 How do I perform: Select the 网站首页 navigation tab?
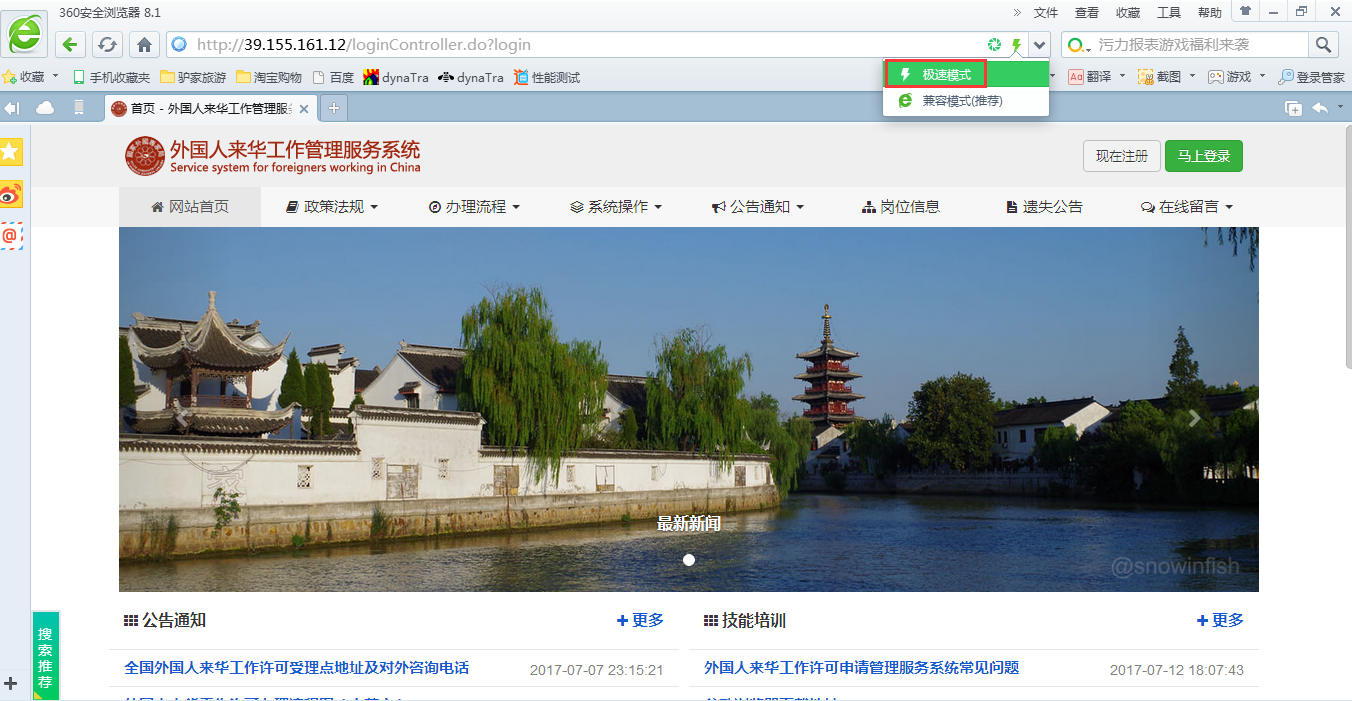[190, 207]
